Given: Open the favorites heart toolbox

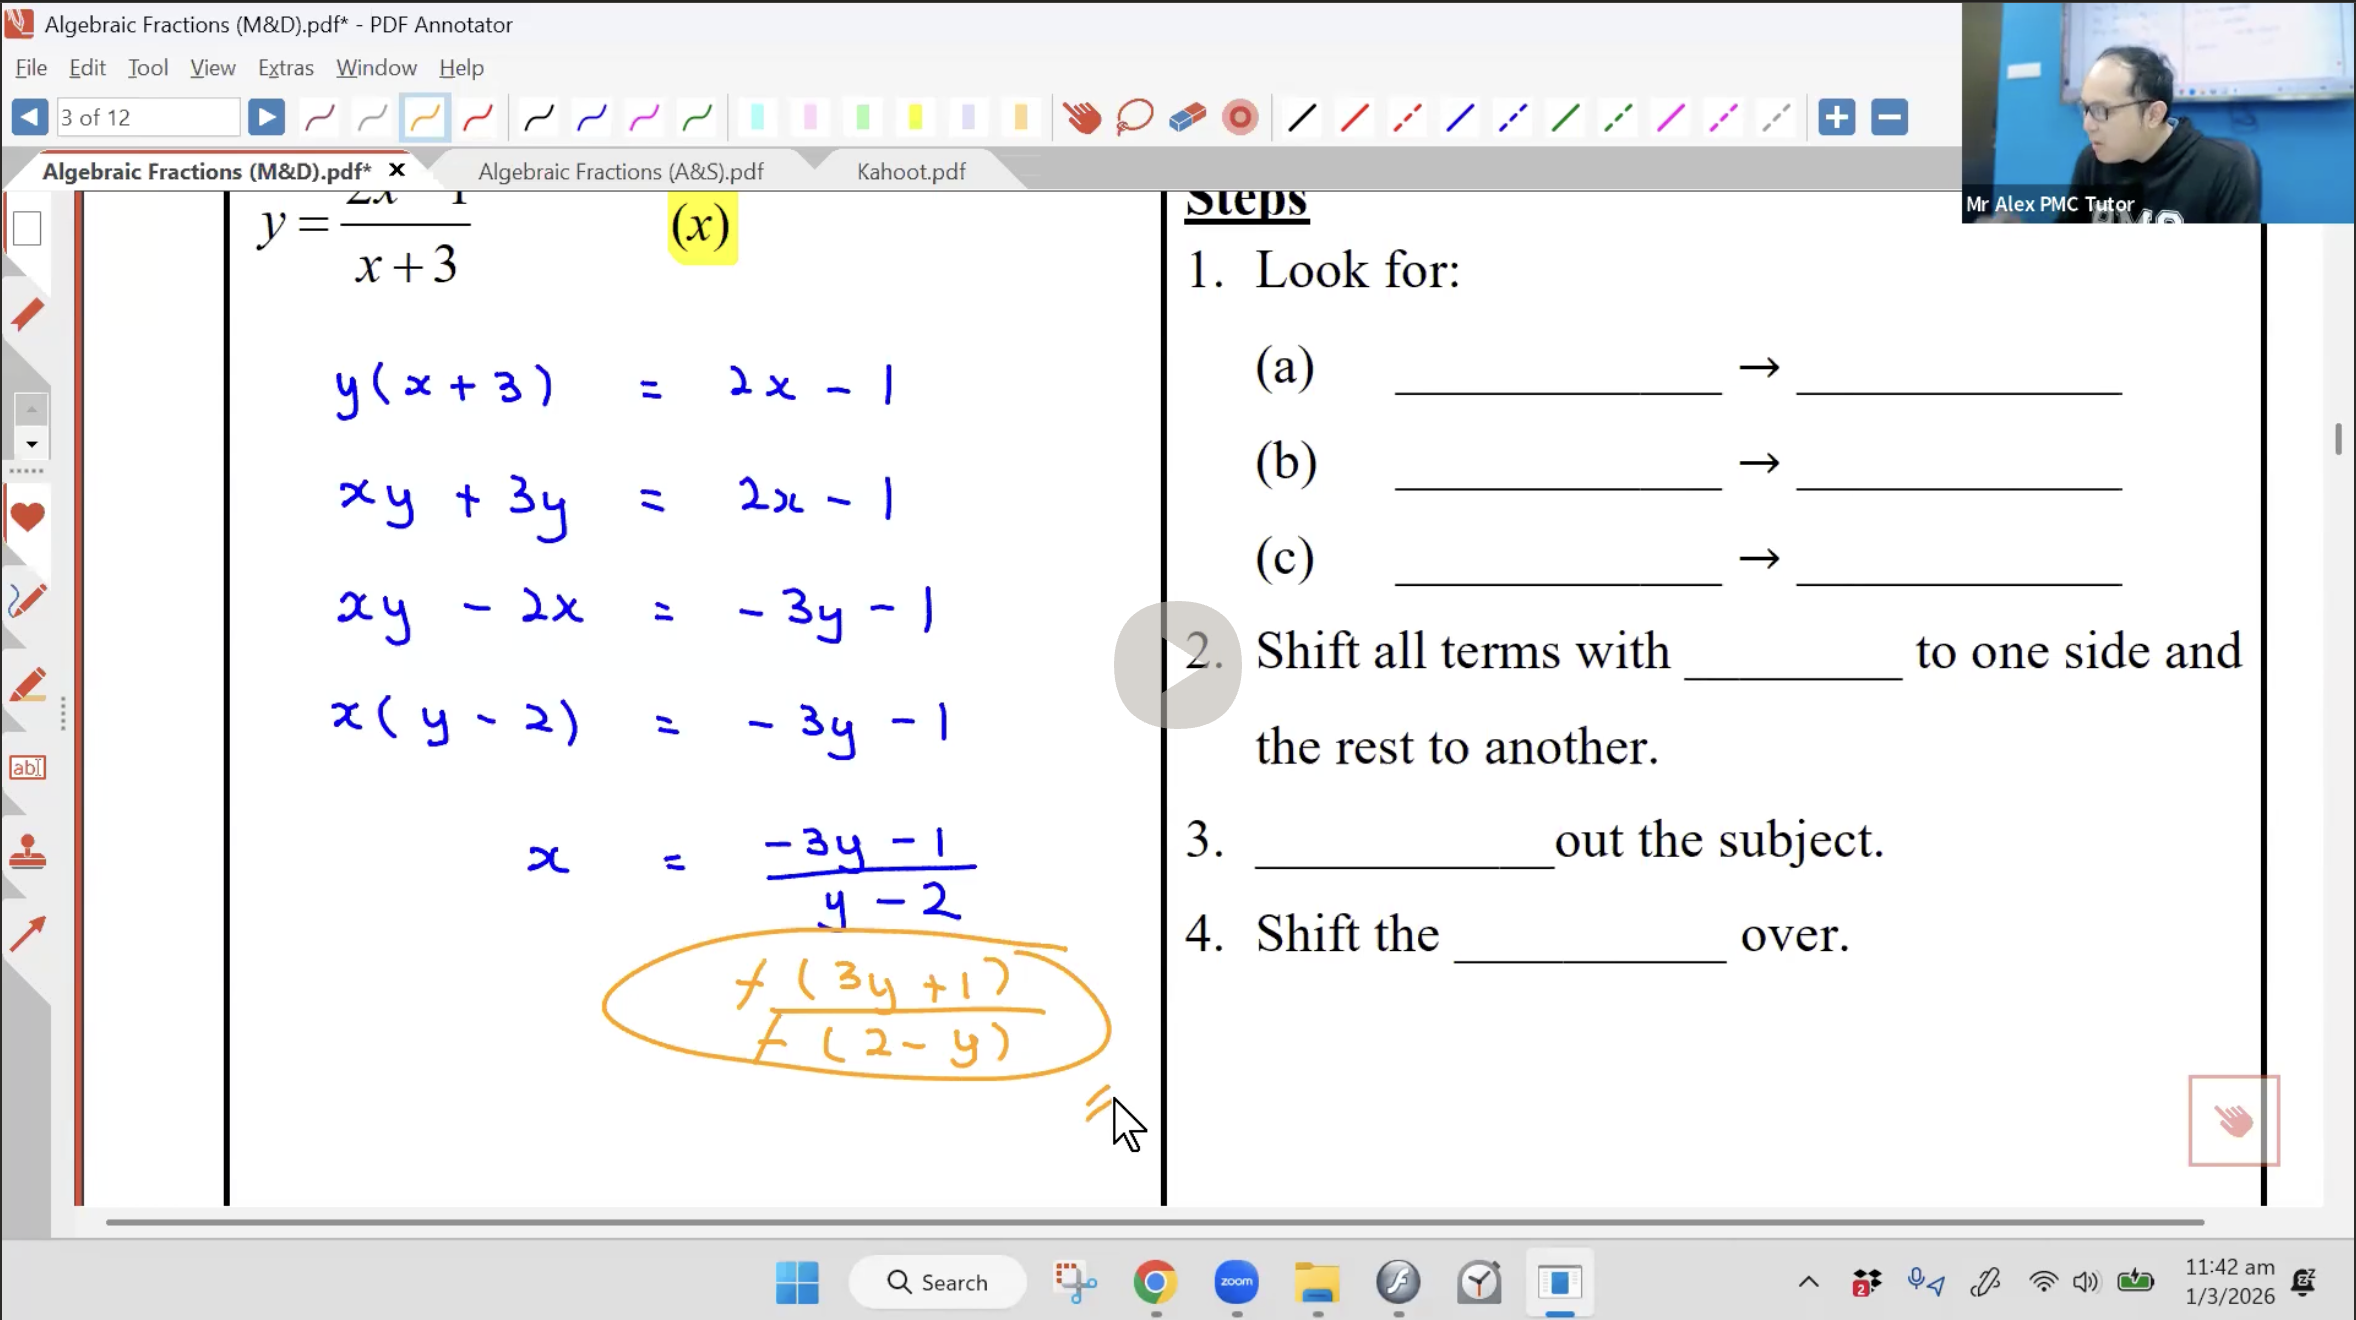Looking at the screenshot, I should point(27,517).
